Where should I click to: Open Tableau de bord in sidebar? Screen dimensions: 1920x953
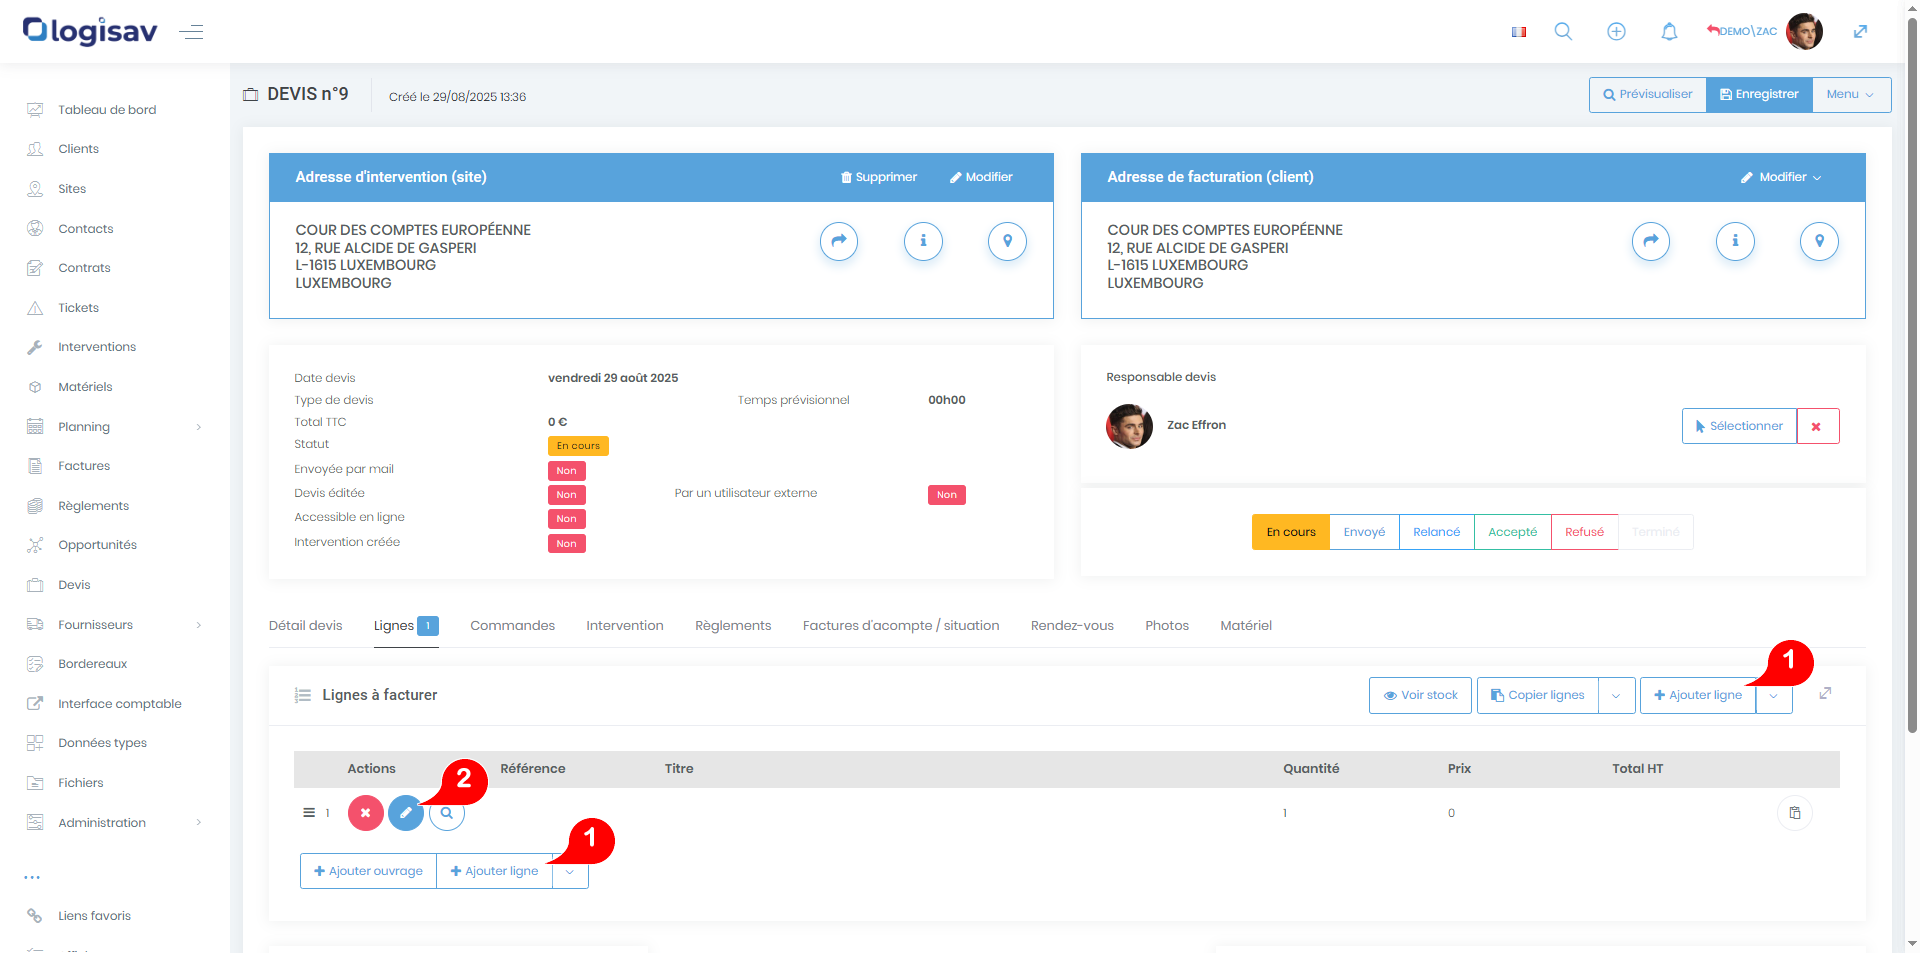[107, 110]
